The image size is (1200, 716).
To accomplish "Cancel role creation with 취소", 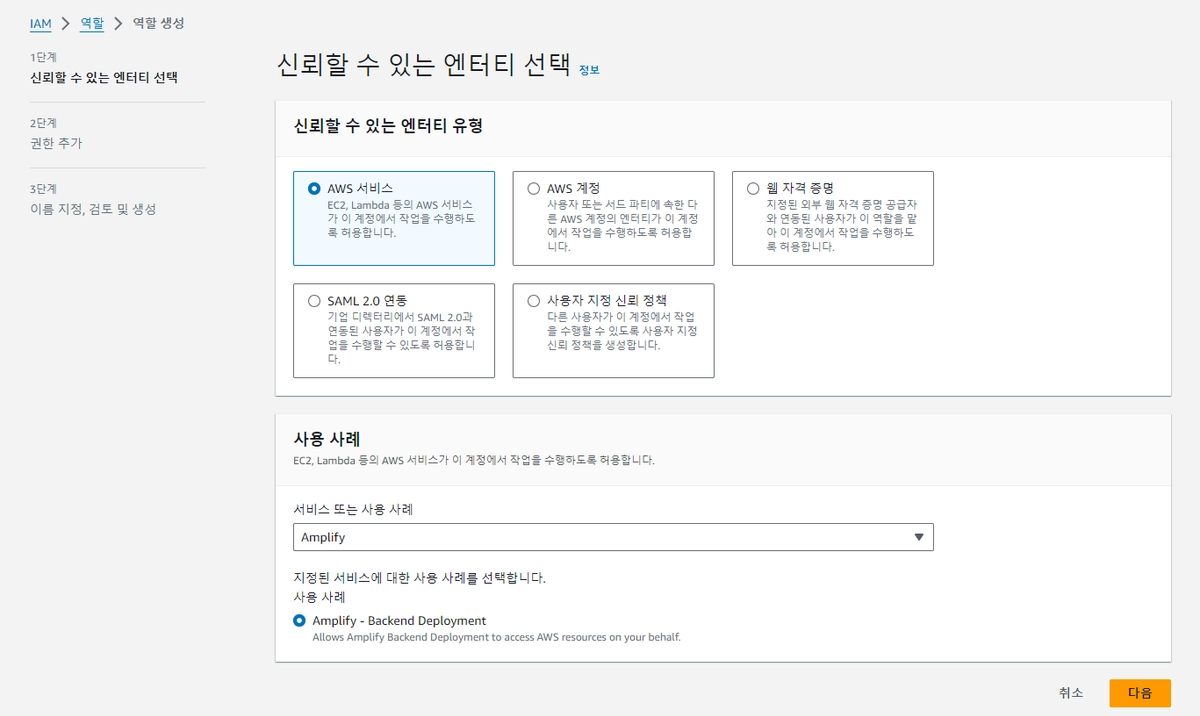I will pos(1071,693).
